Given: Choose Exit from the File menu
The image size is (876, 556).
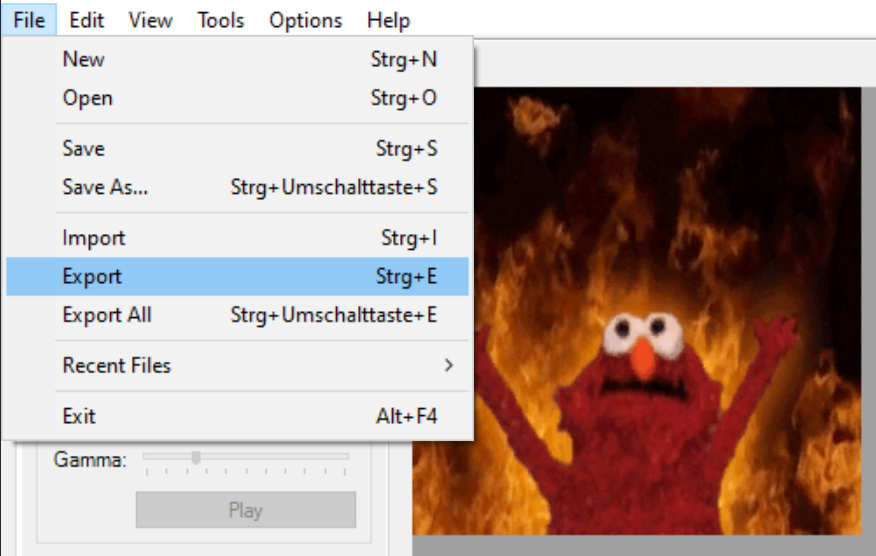Looking at the screenshot, I should [237, 416].
